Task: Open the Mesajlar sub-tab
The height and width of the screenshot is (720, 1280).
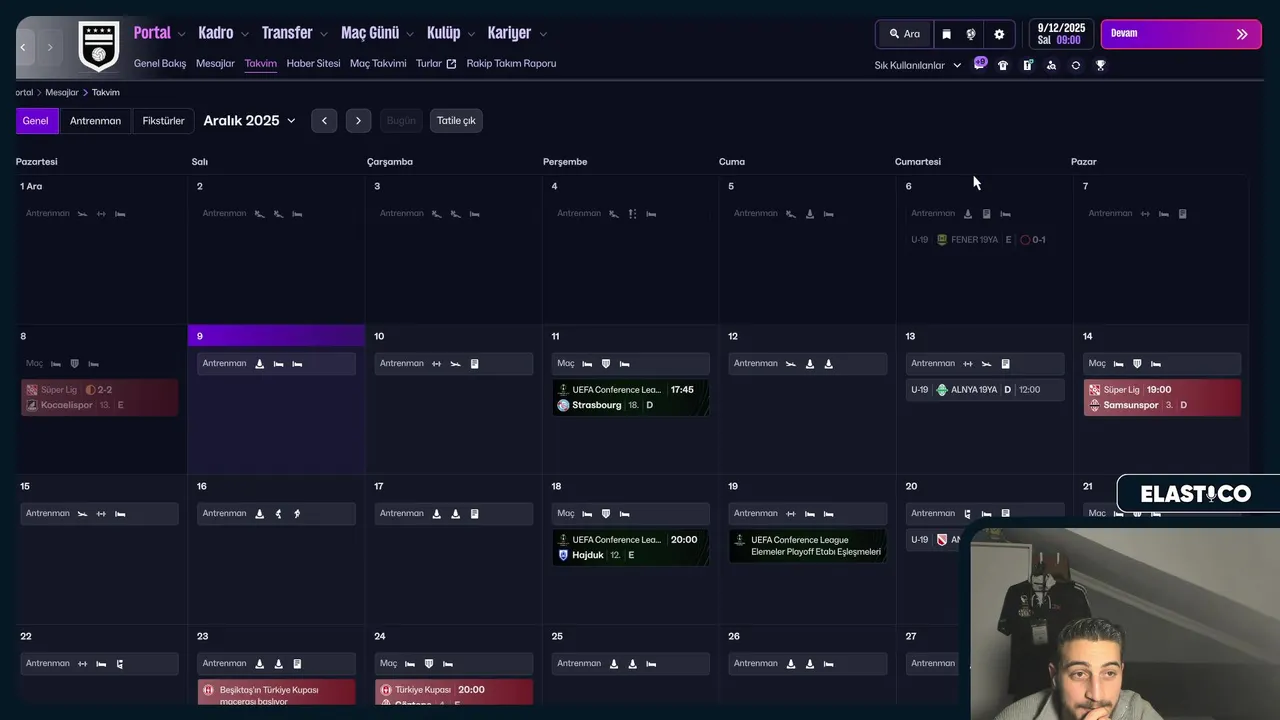Action: (215, 63)
